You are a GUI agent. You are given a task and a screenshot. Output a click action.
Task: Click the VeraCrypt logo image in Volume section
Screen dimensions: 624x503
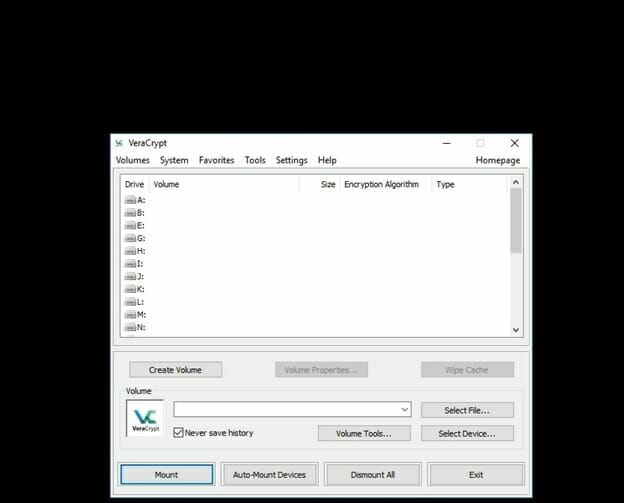(145, 418)
